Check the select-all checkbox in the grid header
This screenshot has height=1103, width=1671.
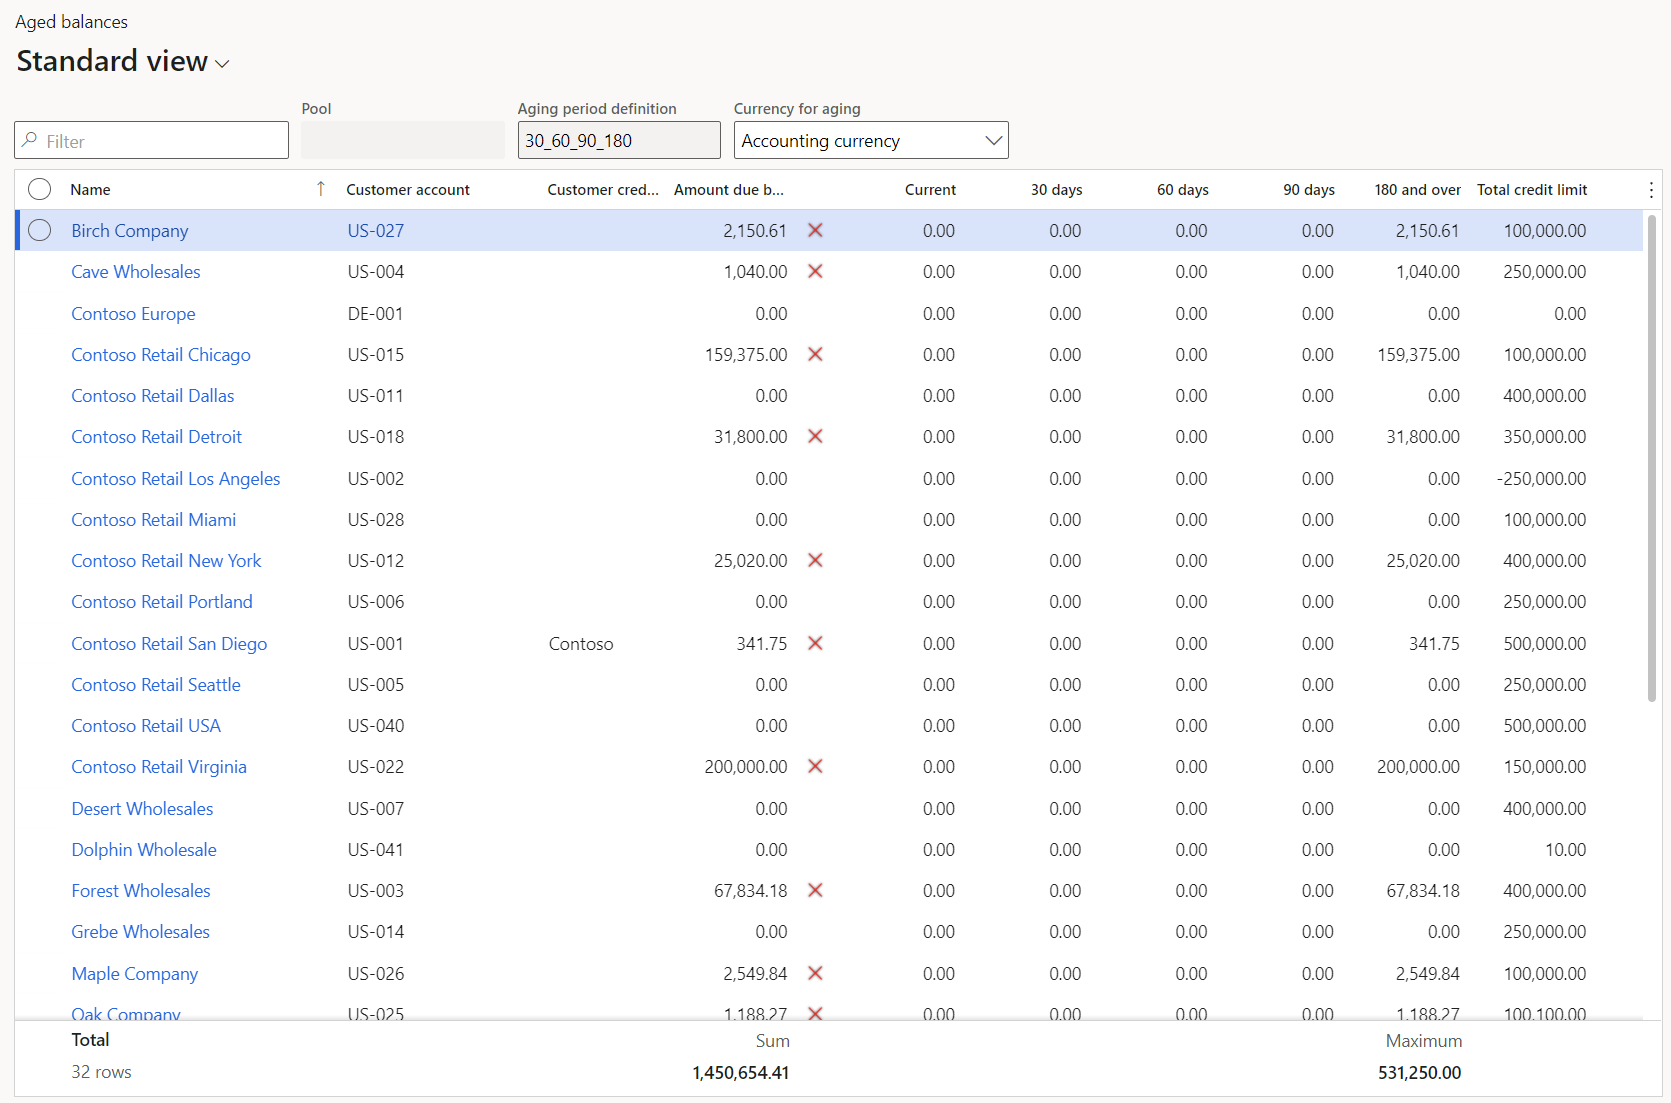[40, 189]
